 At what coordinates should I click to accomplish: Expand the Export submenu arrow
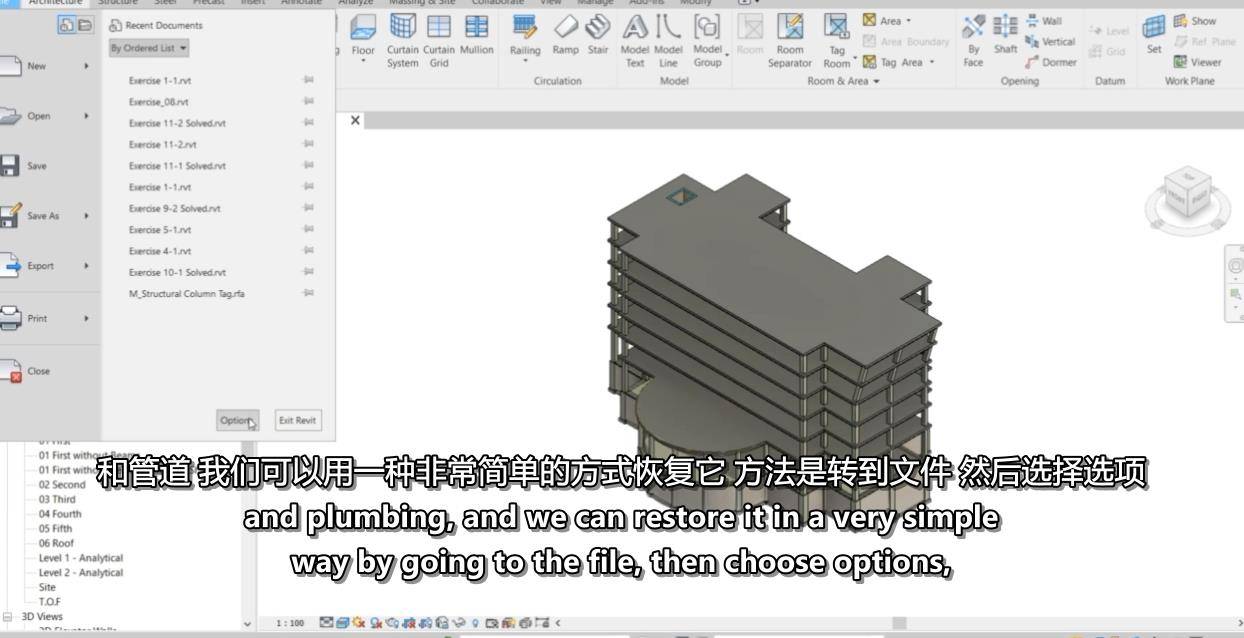point(86,266)
